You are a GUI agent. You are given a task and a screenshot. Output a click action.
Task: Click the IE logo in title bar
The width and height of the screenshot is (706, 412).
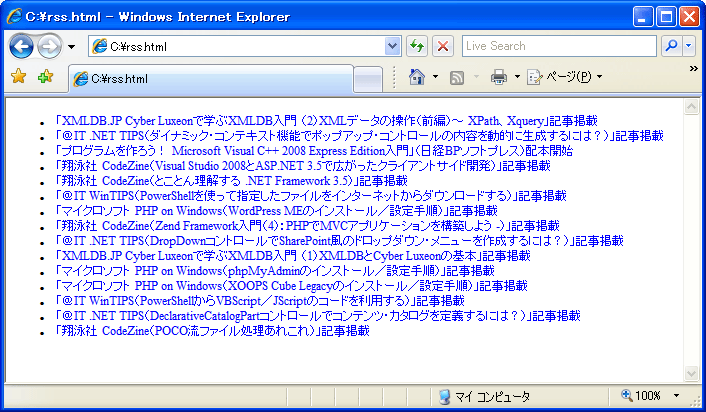point(14,17)
